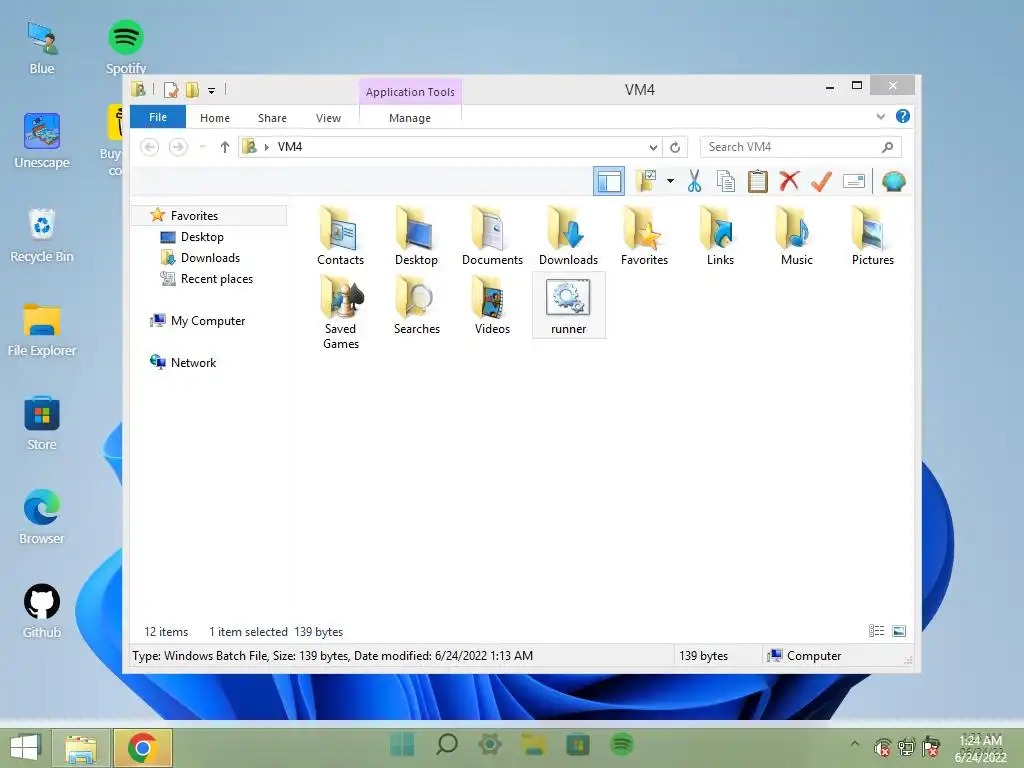
Task: Open the File tab
Action: [157, 117]
